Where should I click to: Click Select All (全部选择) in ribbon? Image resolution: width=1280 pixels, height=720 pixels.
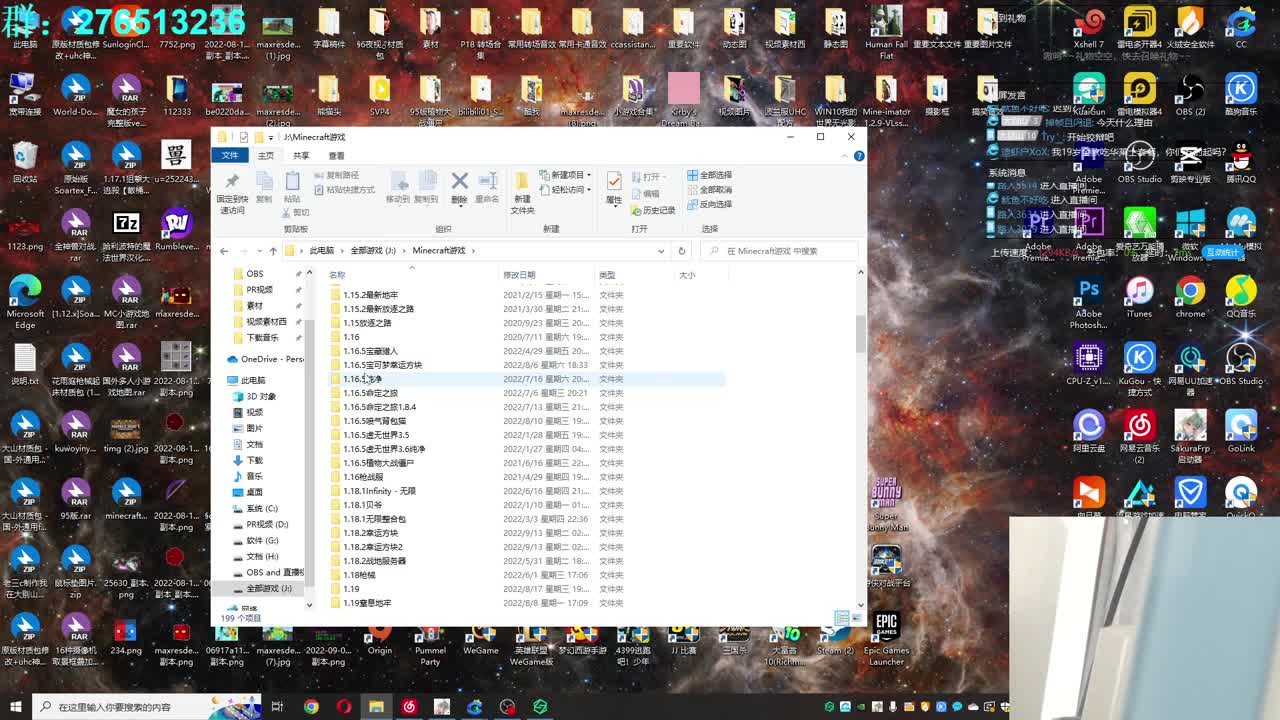coord(710,175)
